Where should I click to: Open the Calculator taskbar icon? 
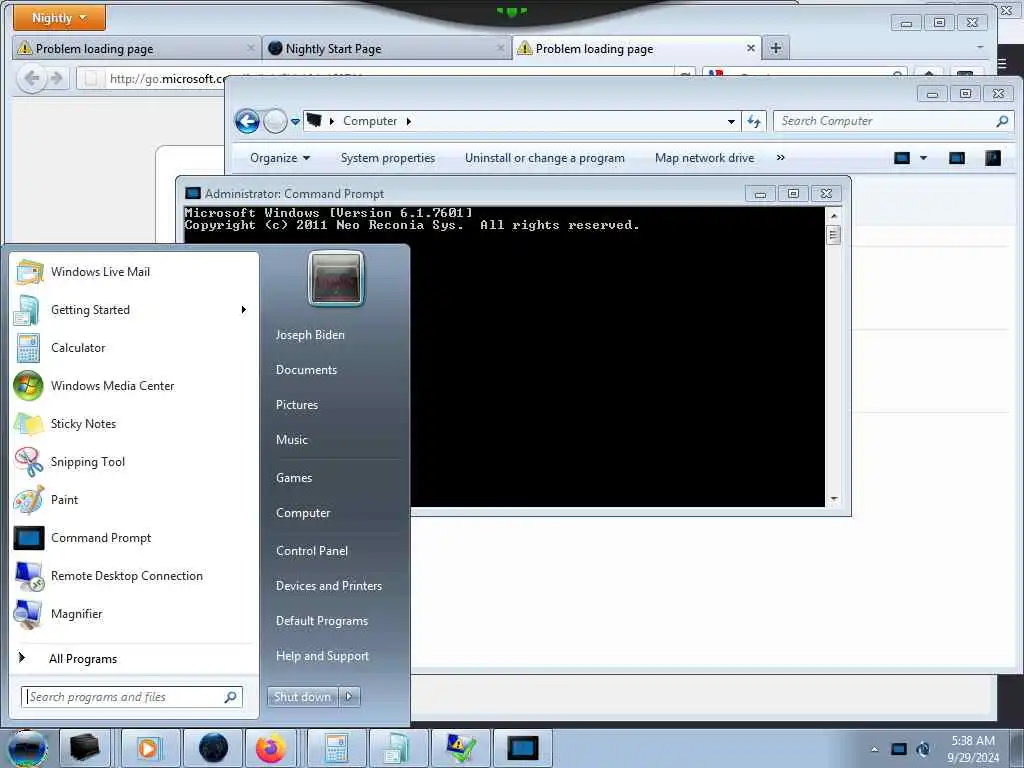click(336, 748)
